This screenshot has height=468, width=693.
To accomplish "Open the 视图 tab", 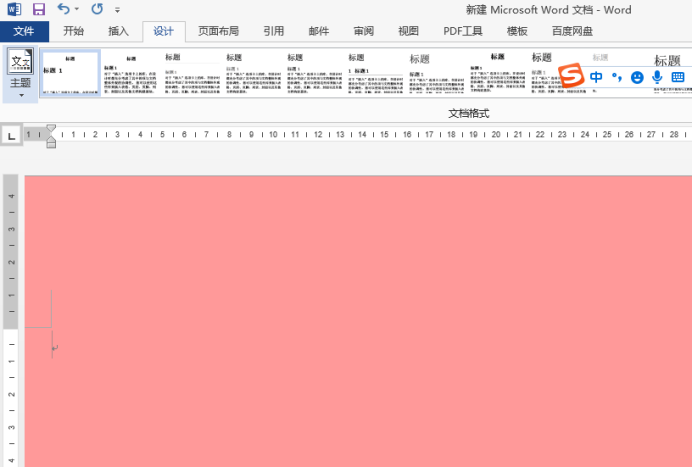I will [408, 31].
